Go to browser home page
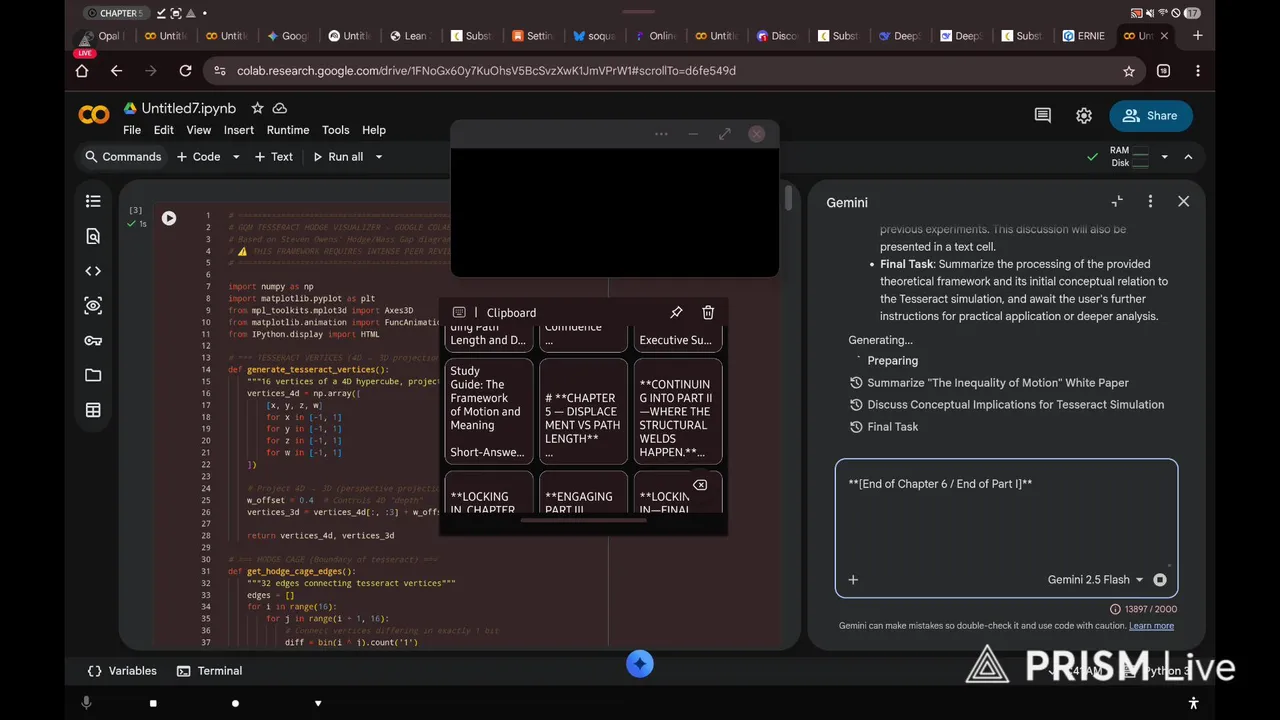 point(82,71)
